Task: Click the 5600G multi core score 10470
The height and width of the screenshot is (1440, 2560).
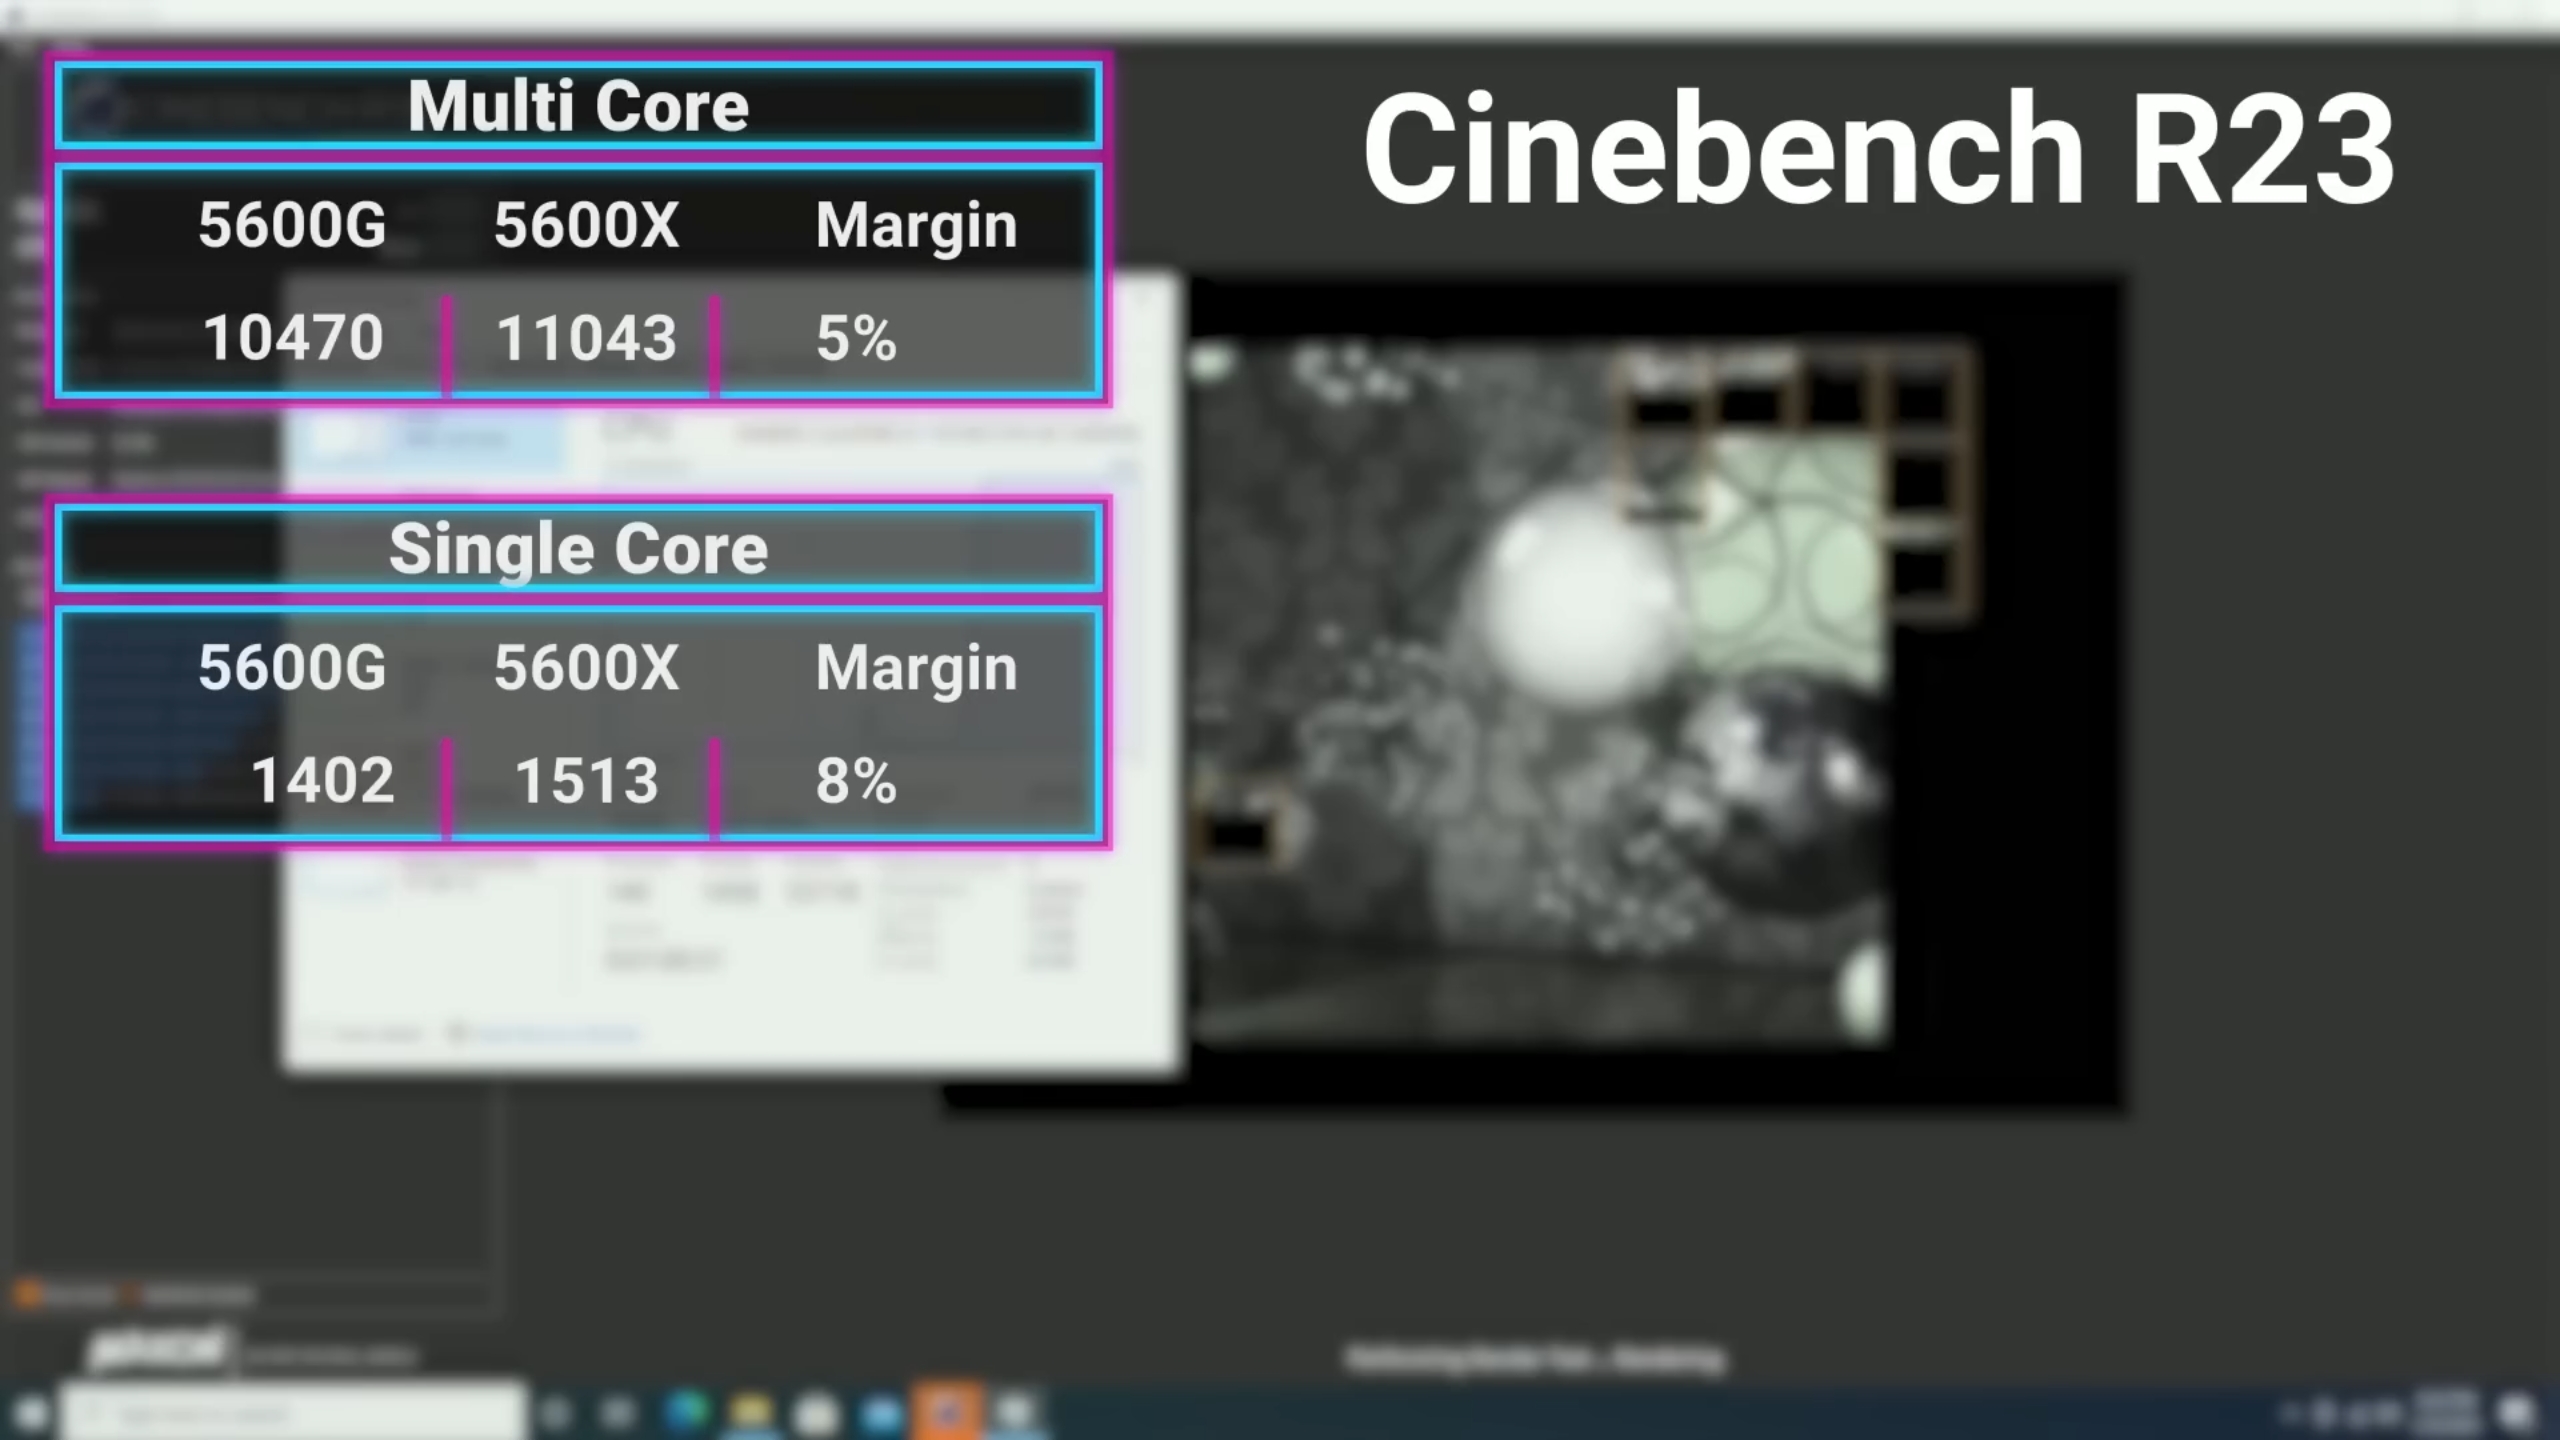Action: 293,337
